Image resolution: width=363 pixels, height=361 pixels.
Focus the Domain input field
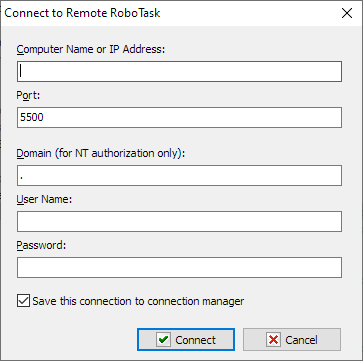coord(179,175)
